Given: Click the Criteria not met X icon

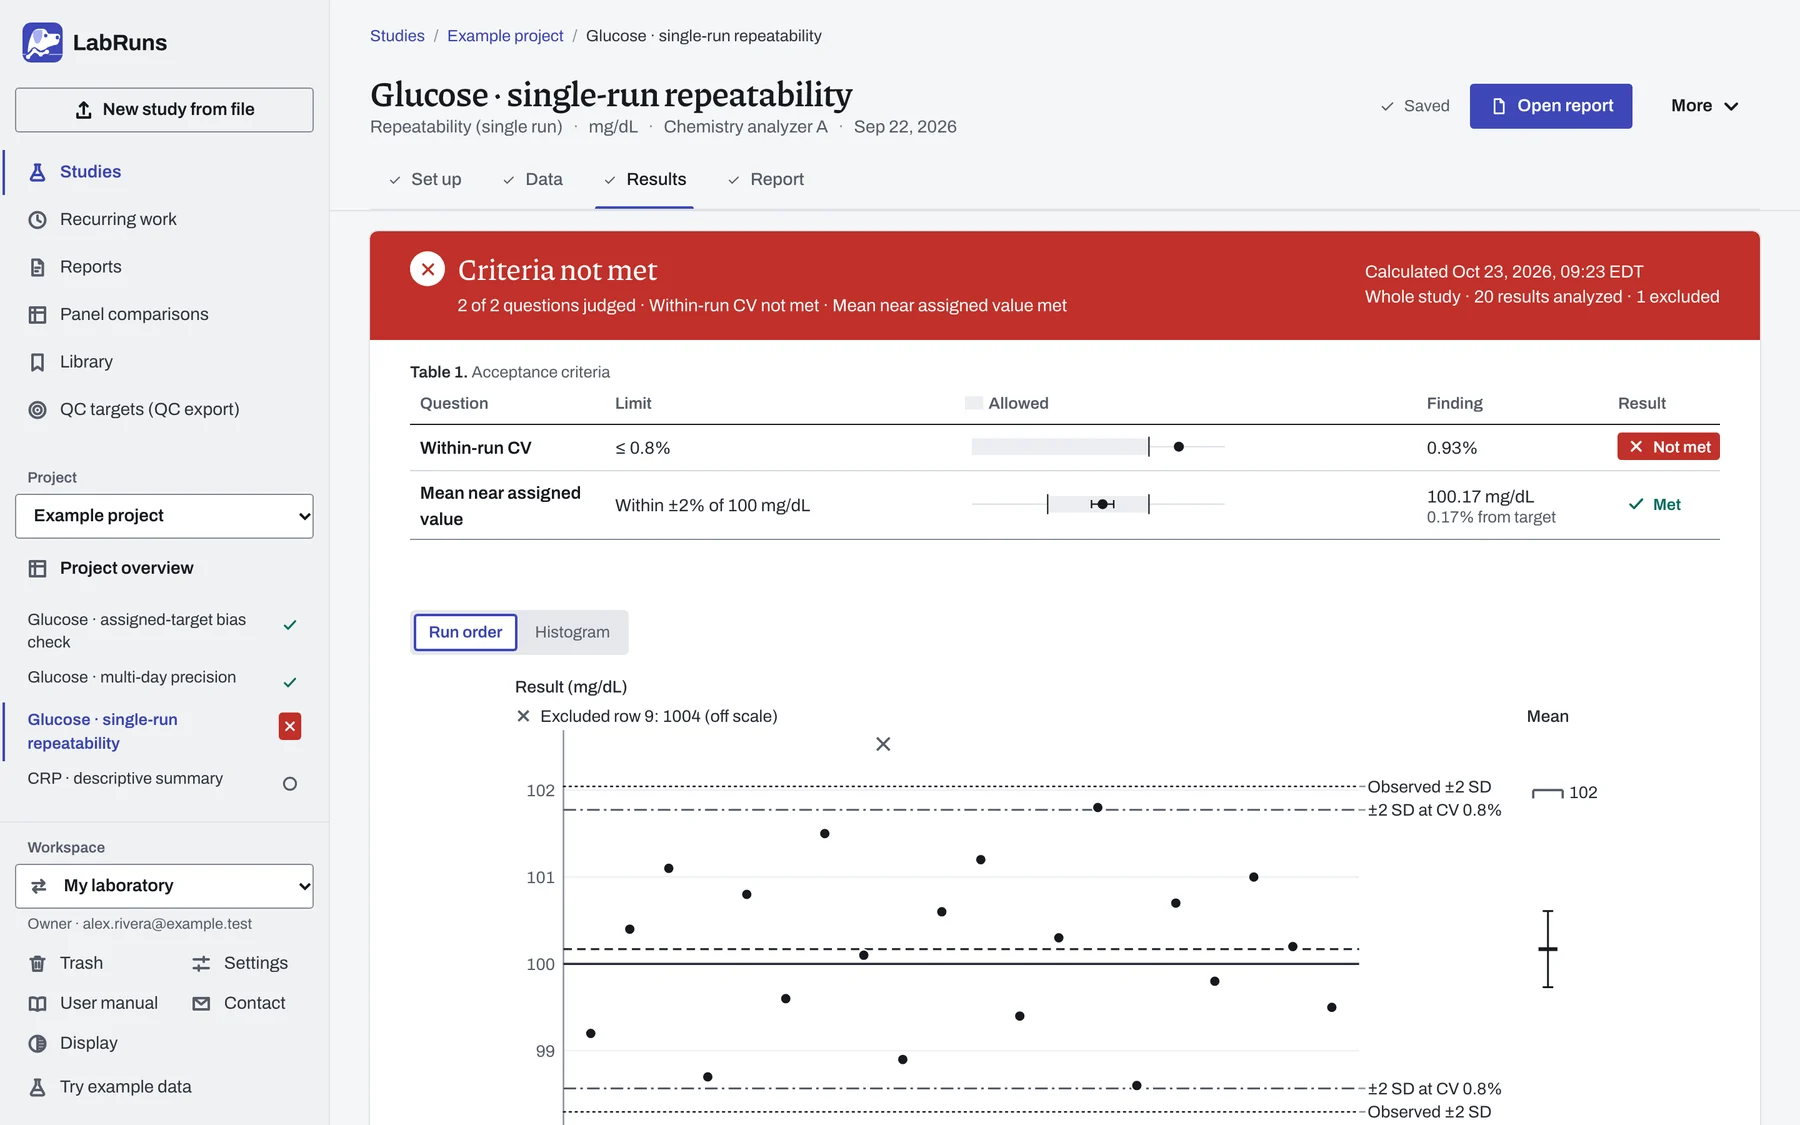Looking at the screenshot, I should pos(427,269).
